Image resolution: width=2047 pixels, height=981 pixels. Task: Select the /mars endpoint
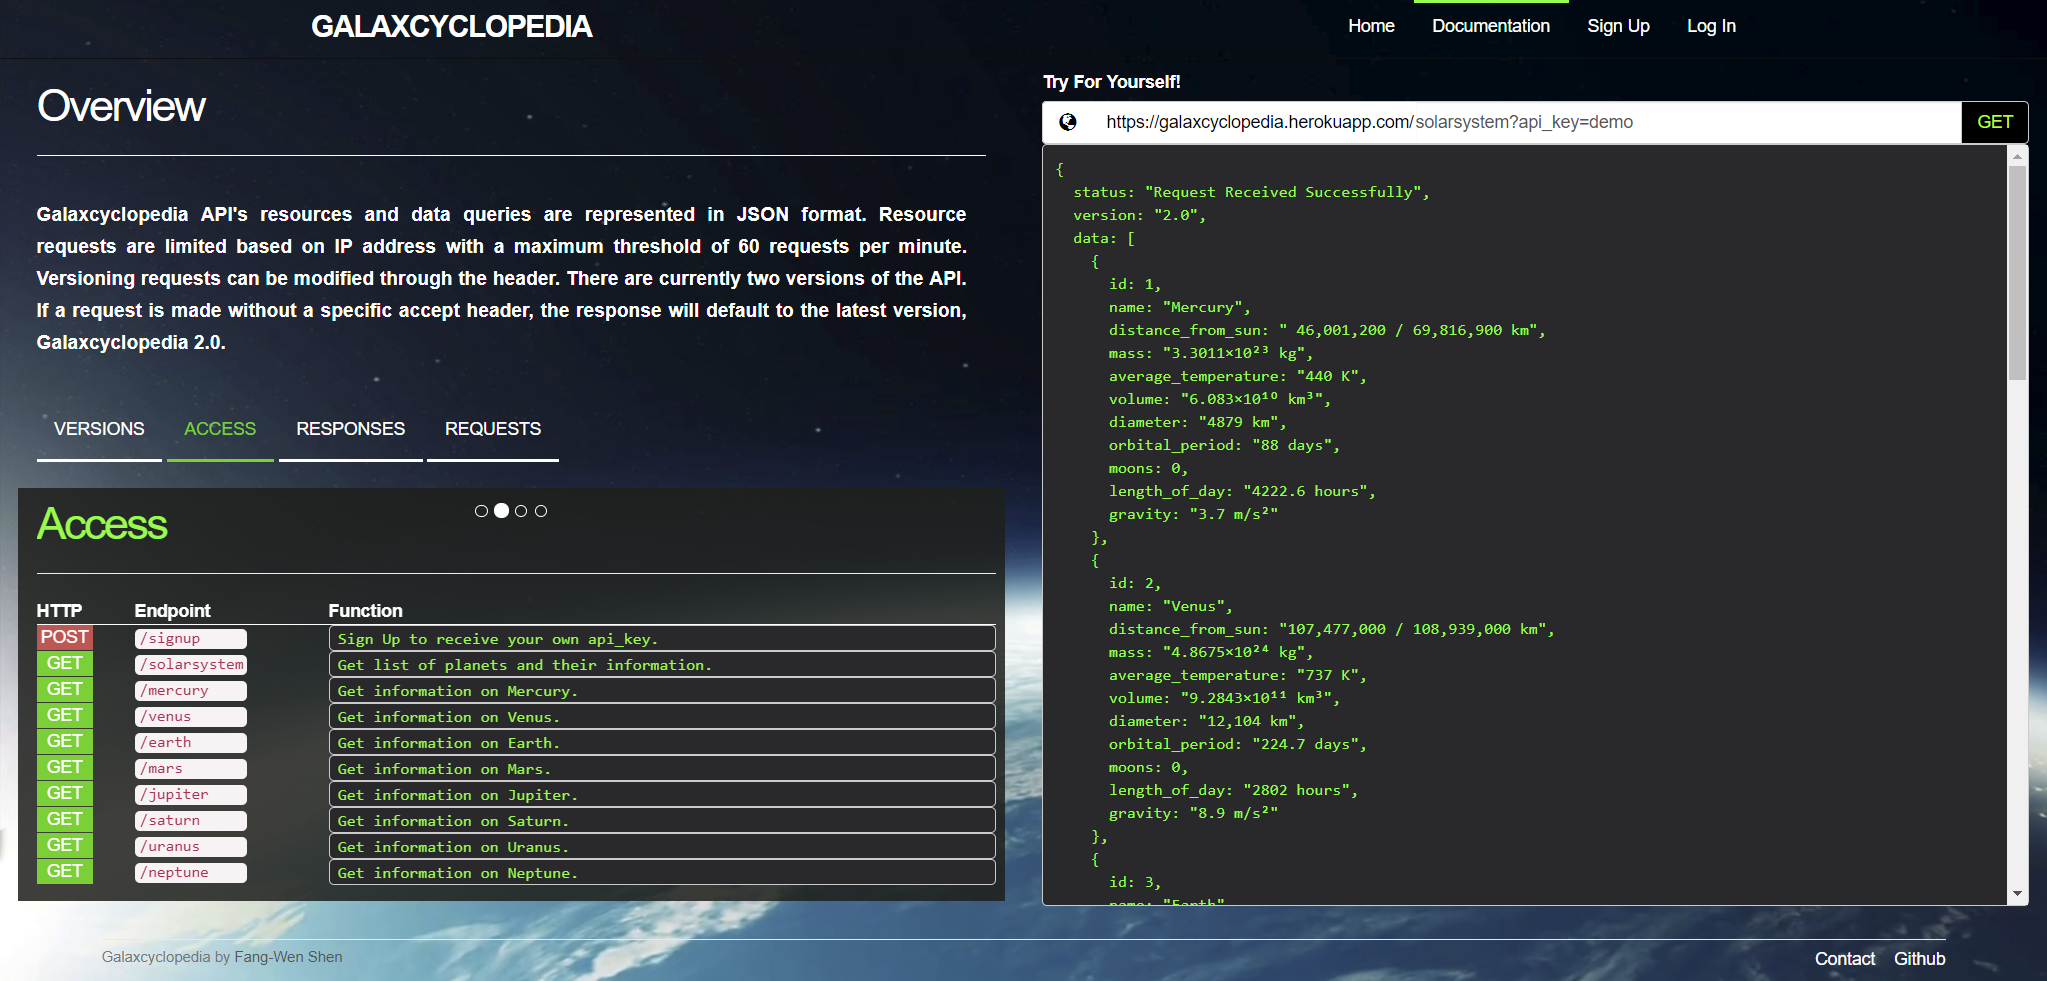point(191,769)
